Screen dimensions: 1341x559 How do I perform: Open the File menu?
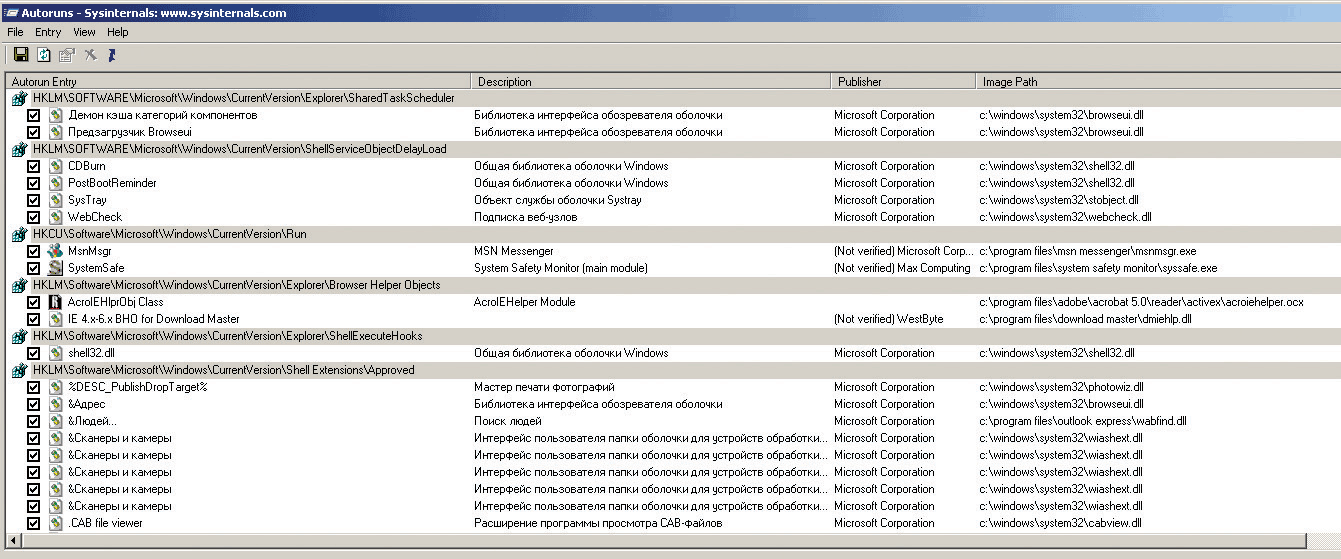point(15,32)
